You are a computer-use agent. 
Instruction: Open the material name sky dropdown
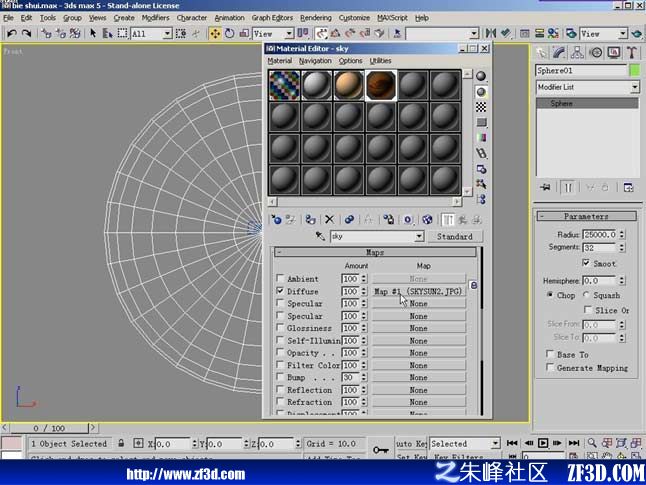(x=419, y=236)
